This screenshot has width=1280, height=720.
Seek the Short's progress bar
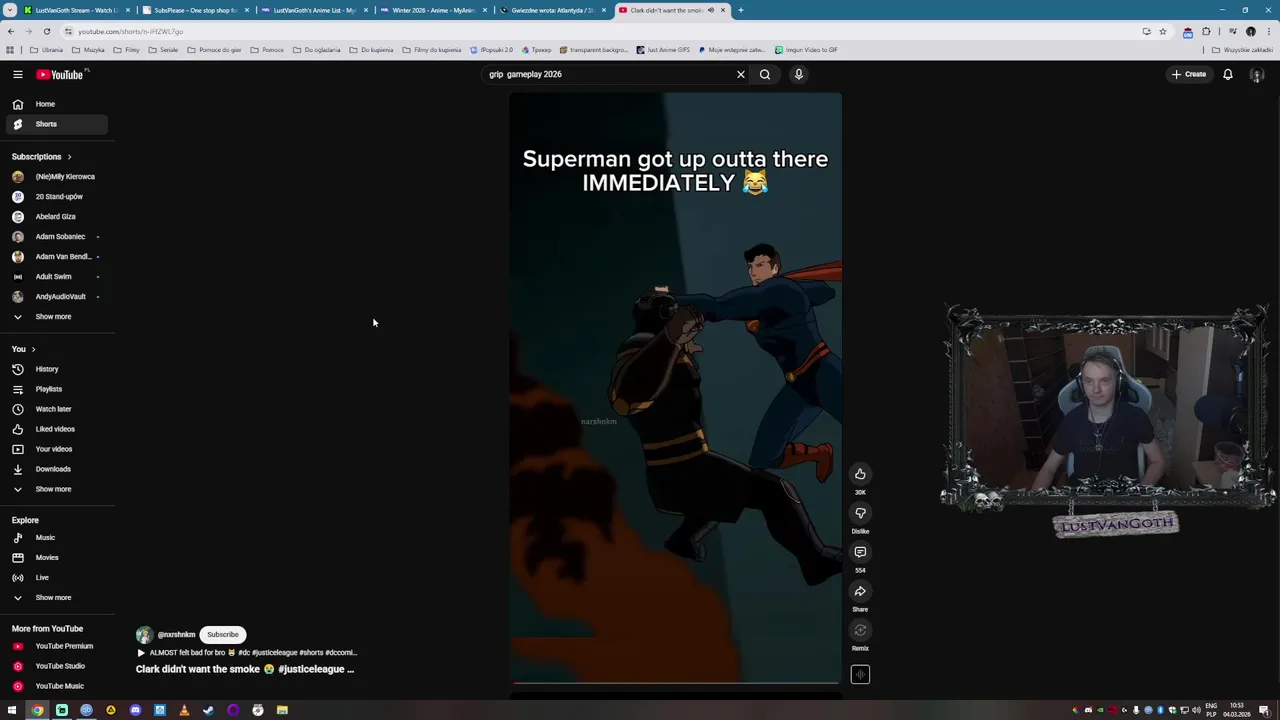(x=675, y=683)
